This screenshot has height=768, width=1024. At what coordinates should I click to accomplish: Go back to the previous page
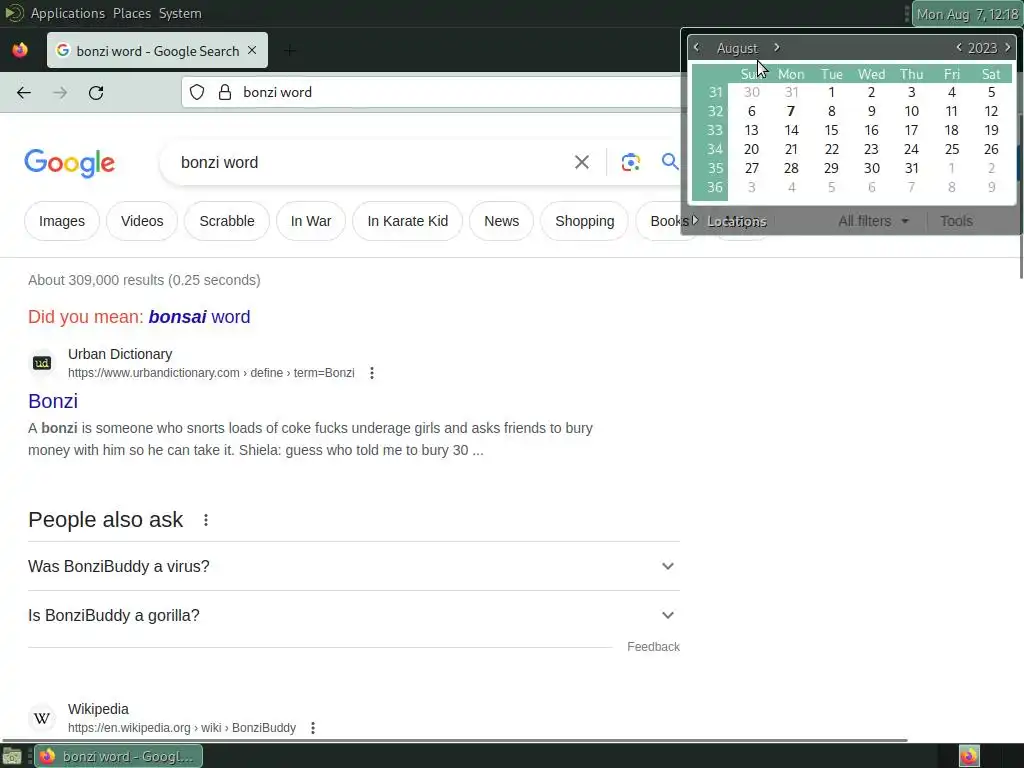pyautogui.click(x=24, y=93)
